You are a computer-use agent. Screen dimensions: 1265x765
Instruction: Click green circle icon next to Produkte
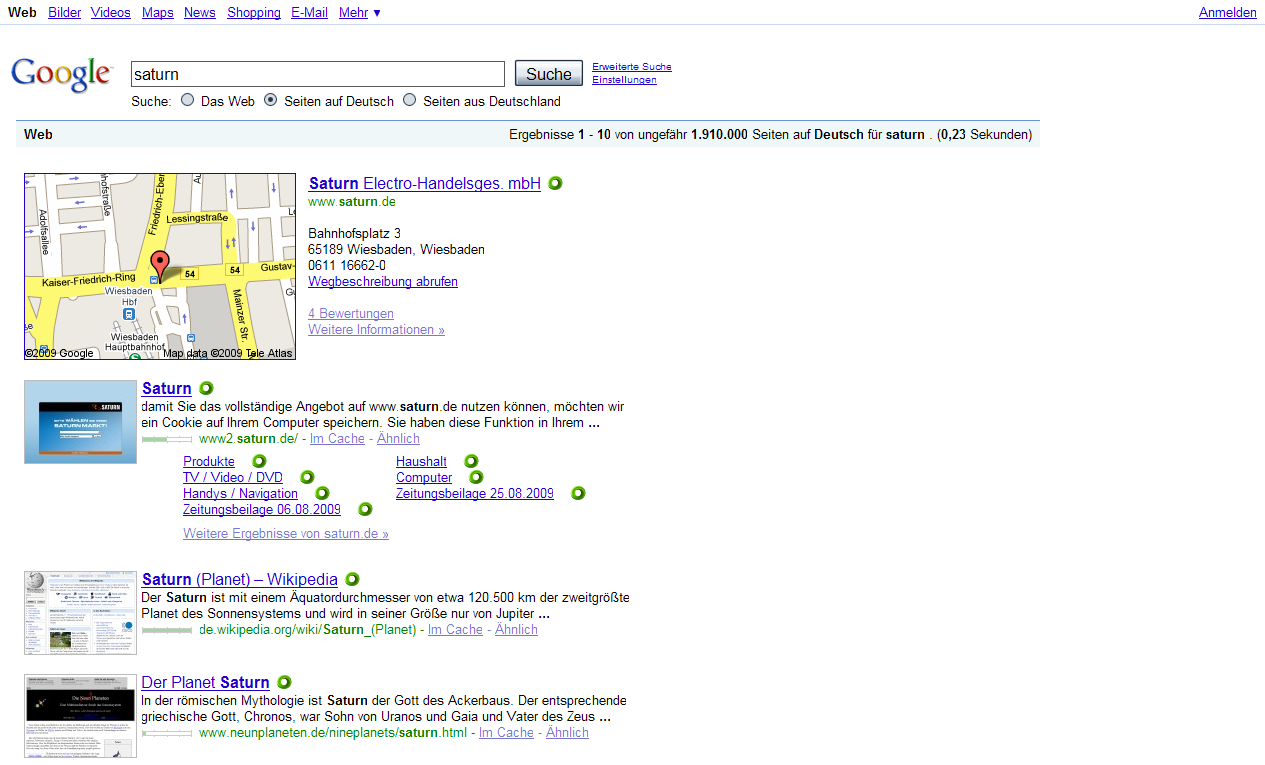[x=259, y=461]
